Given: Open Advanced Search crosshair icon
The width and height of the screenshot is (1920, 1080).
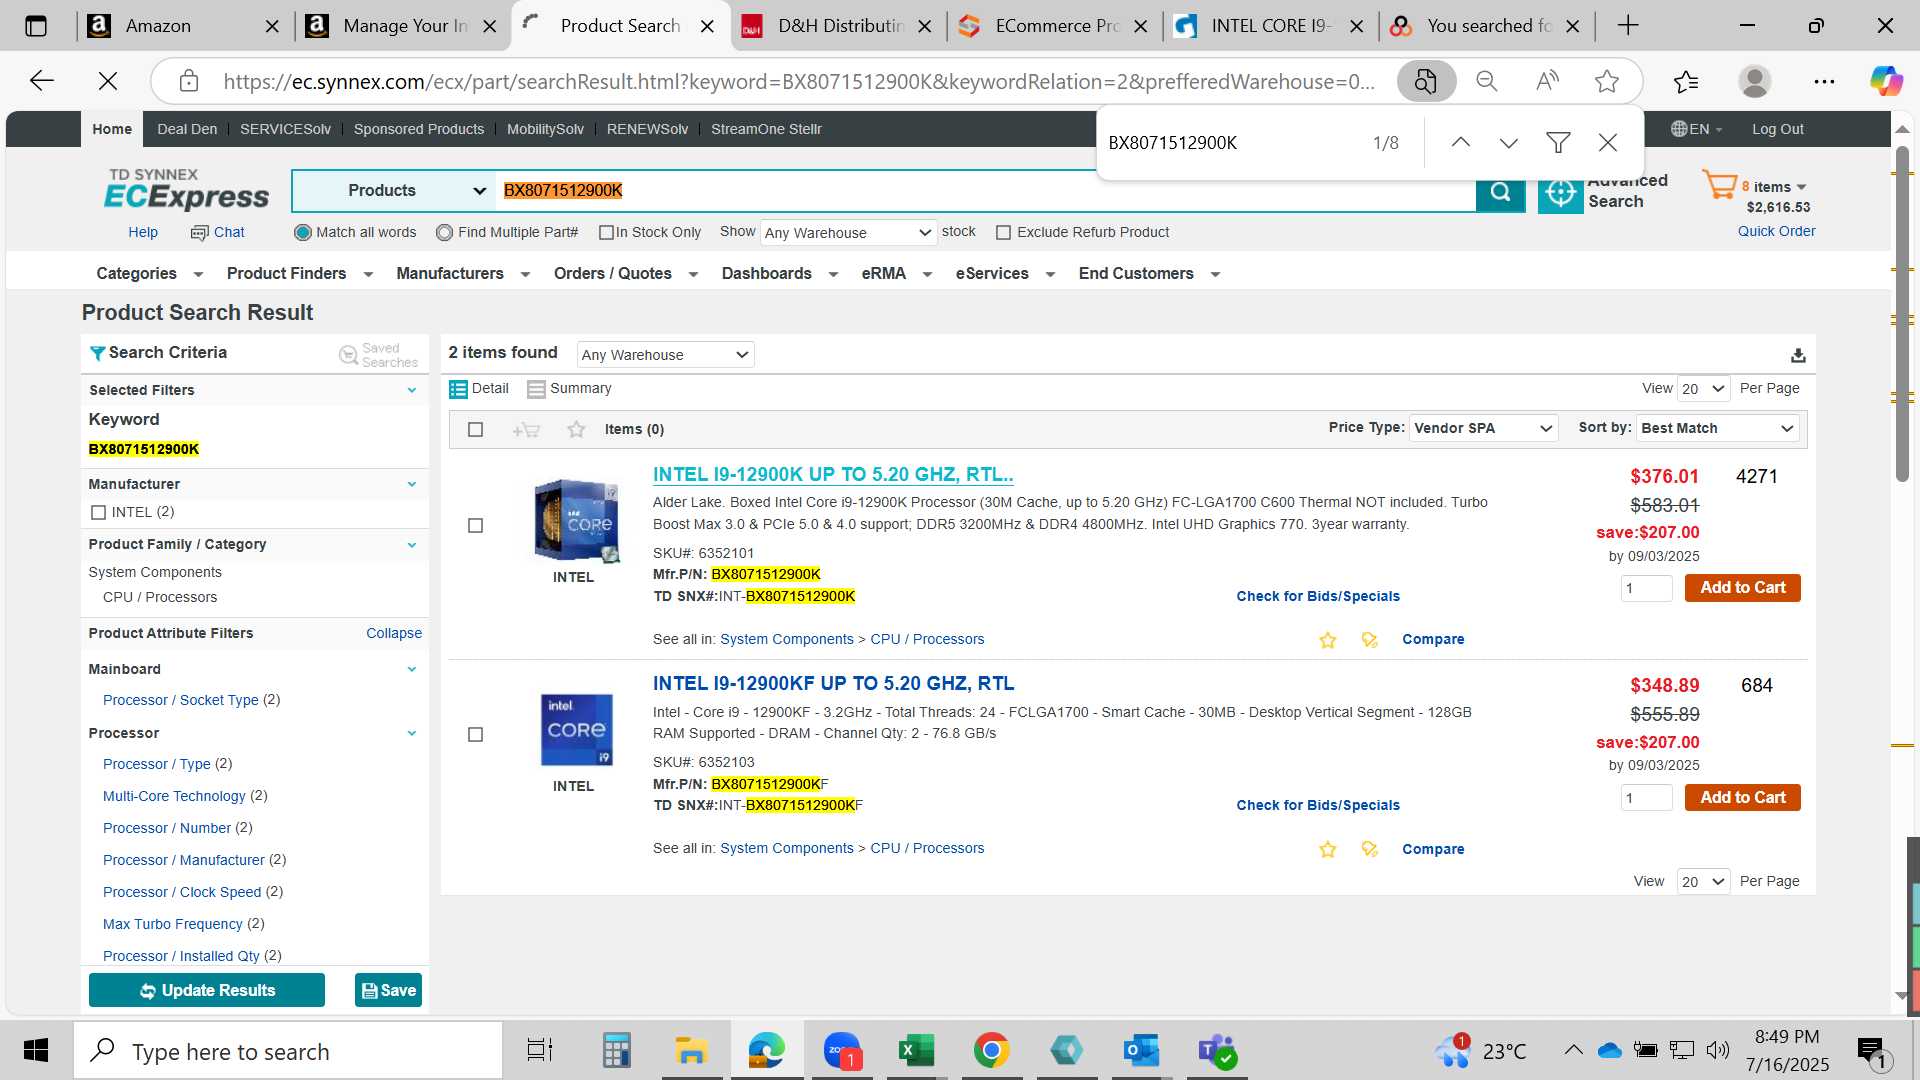Looking at the screenshot, I should (1560, 192).
